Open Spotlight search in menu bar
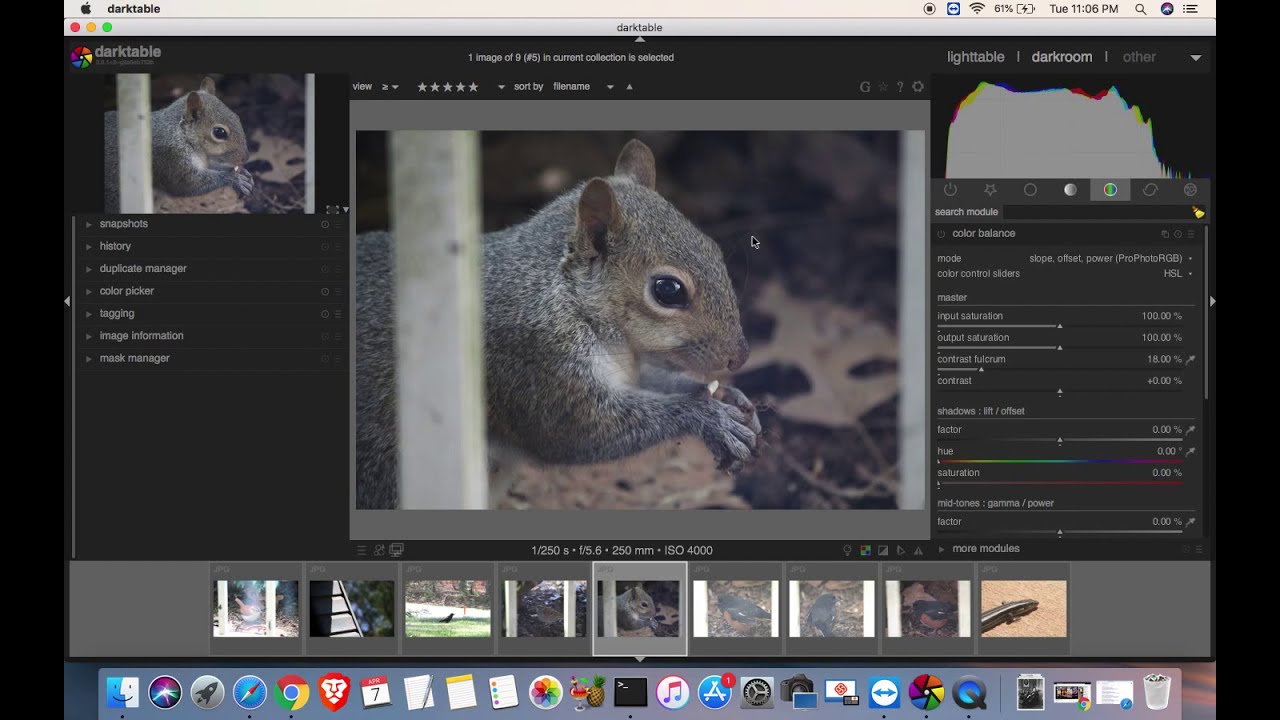Image resolution: width=1280 pixels, height=720 pixels. [1140, 9]
